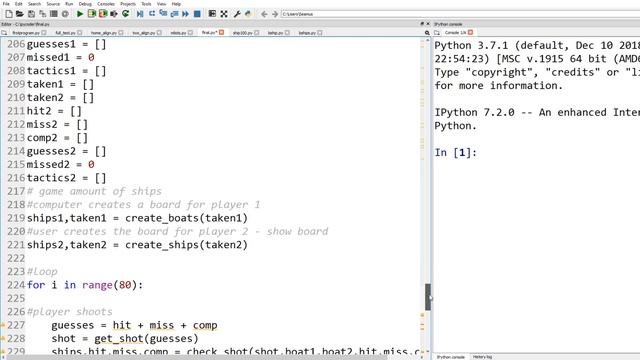Image resolution: width=640 pixels, height=360 pixels.
Task: Open the print list icon in toolbar
Action: point(53,14)
